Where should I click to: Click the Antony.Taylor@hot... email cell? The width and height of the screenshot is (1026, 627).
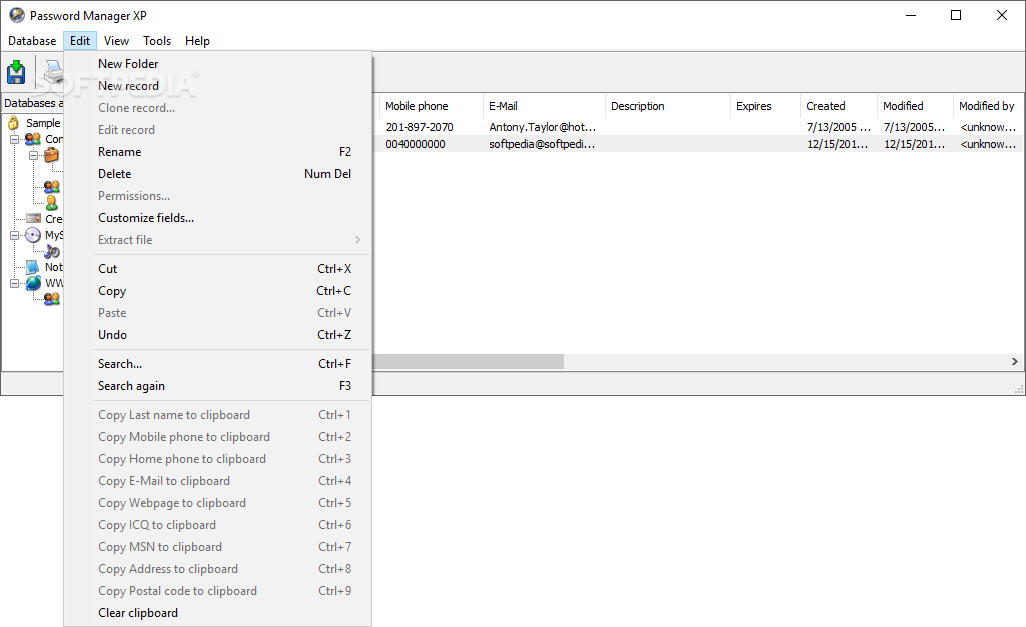pos(542,127)
